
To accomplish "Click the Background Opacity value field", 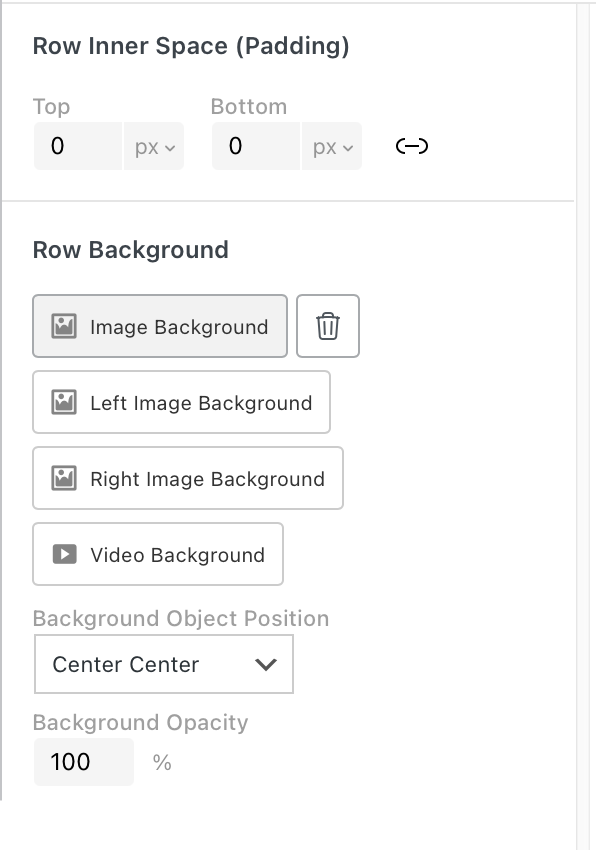I will tap(83, 762).
